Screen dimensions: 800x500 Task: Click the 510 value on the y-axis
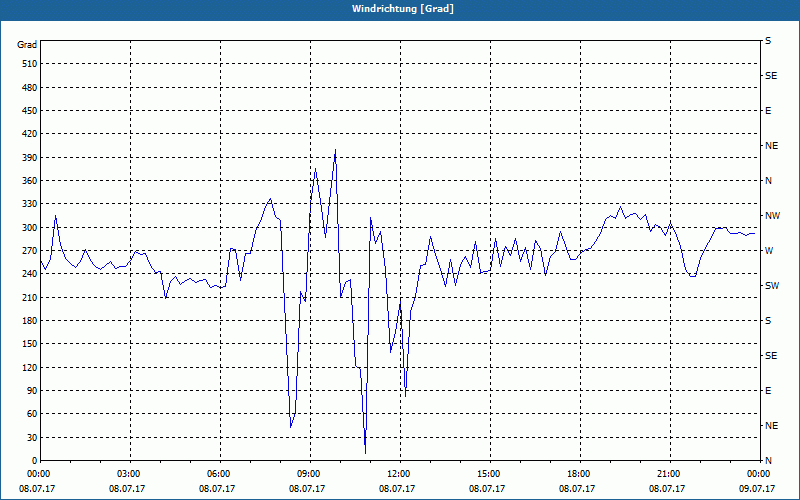click(x=30, y=64)
